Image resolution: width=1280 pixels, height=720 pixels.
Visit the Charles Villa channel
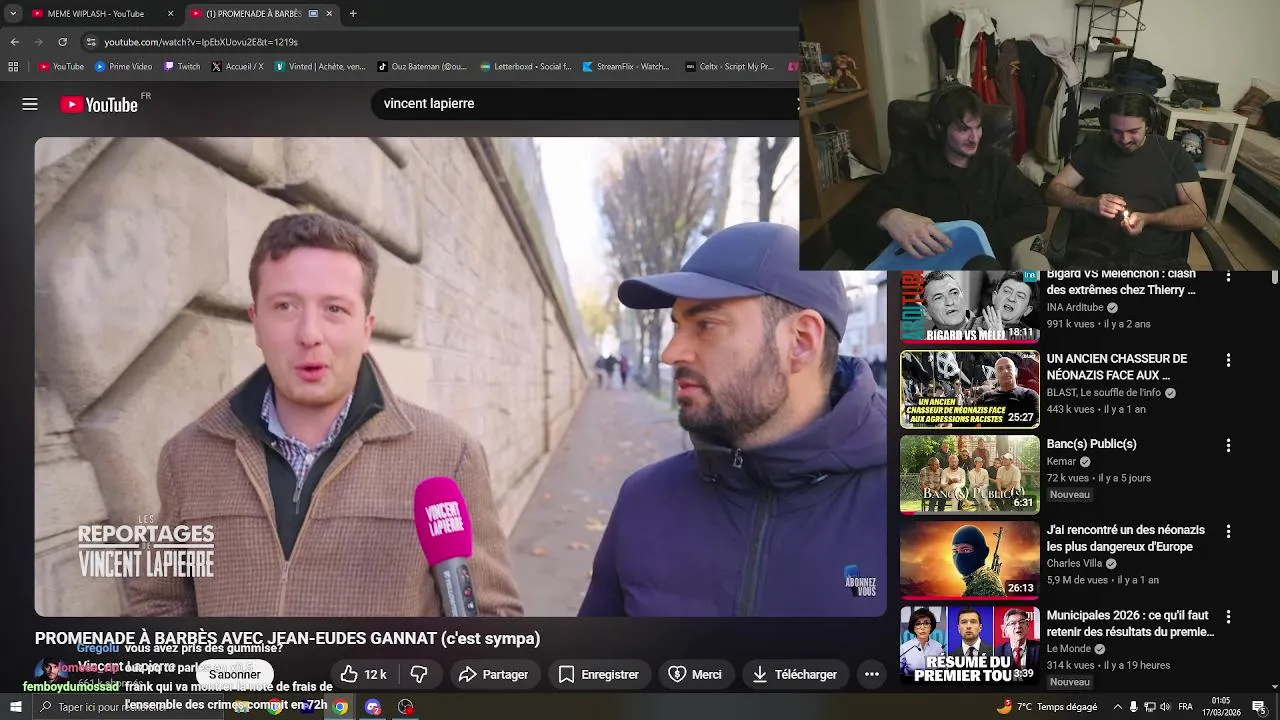(x=1074, y=564)
